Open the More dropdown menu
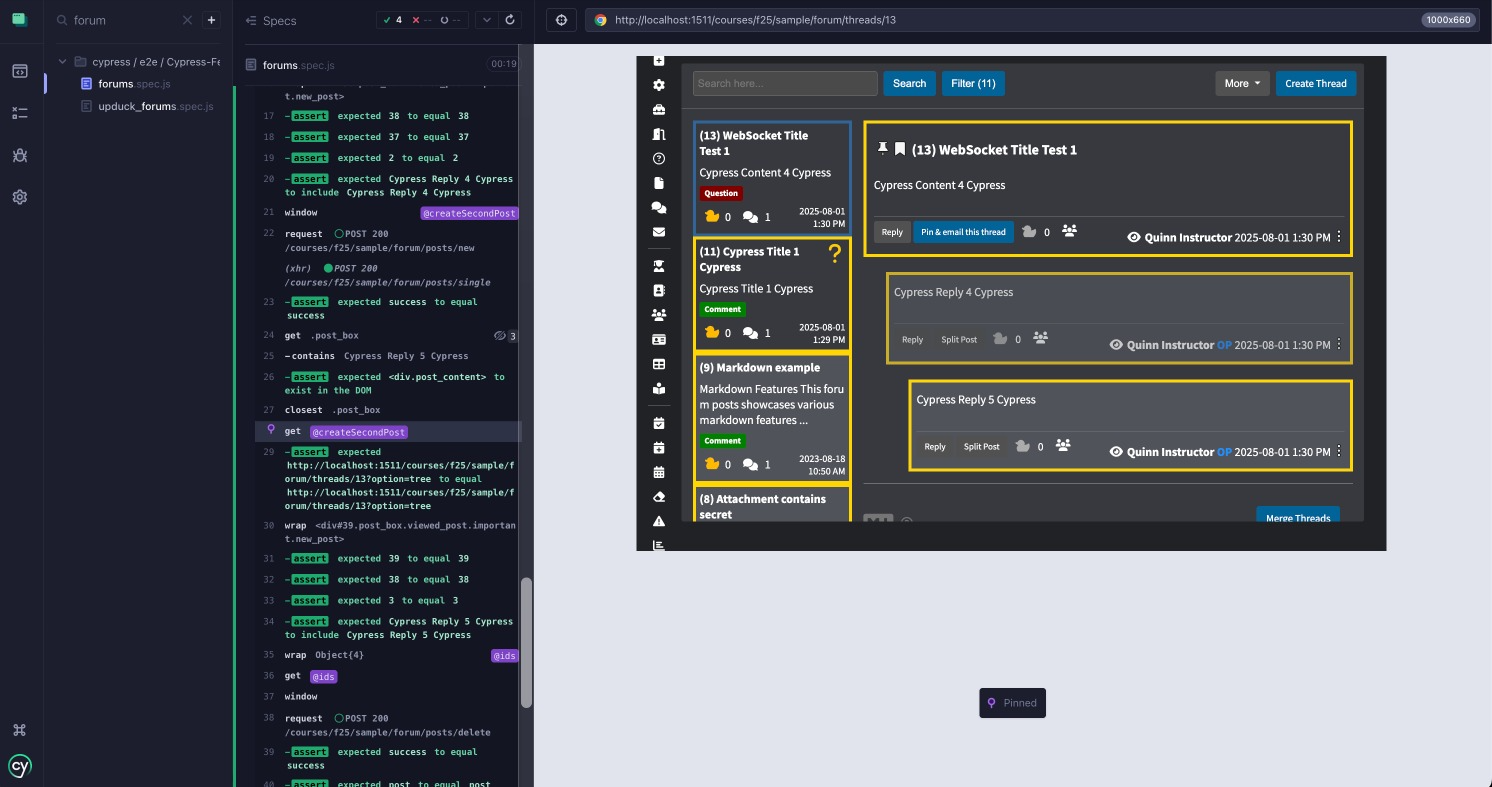Image resolution: width=1492 pixels, height=787 pixels. (1242, 83)
